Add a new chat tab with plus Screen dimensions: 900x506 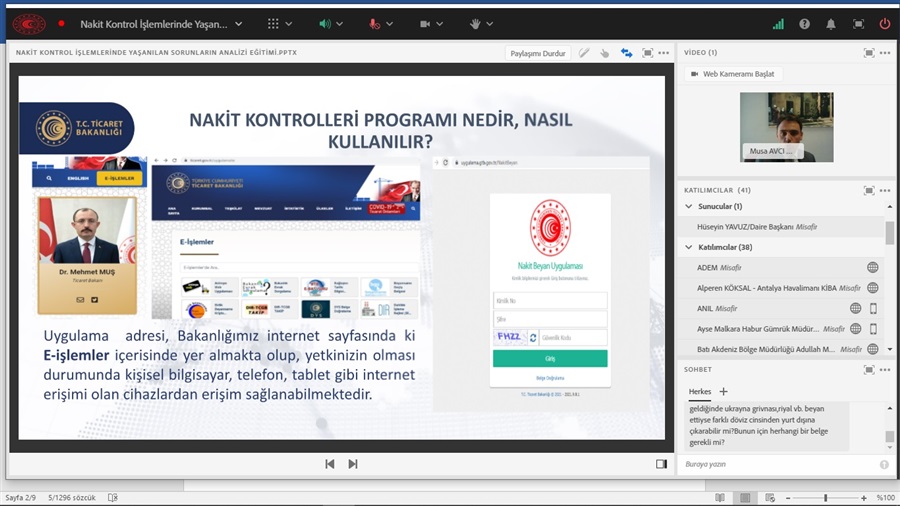click(x=723, y=391)
